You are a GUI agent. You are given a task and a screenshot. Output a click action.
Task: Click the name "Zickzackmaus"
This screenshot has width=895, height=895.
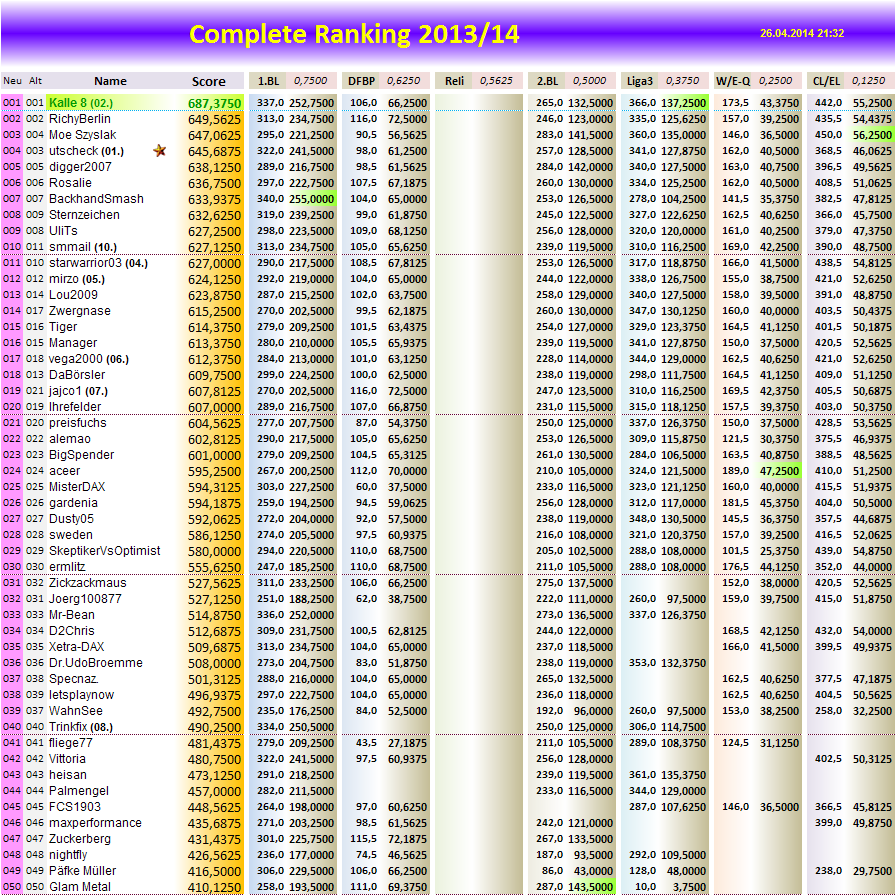pos(87,582)
